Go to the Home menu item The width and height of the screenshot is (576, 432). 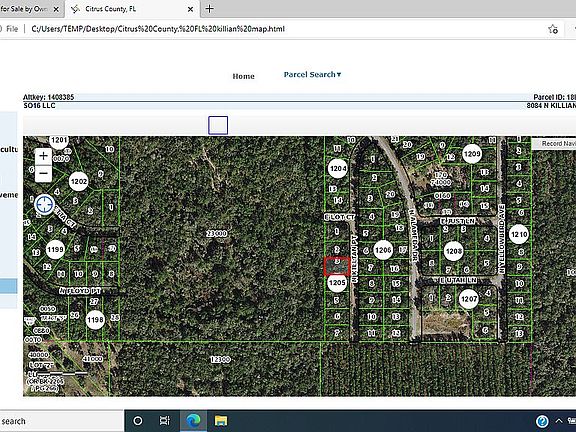243,76
